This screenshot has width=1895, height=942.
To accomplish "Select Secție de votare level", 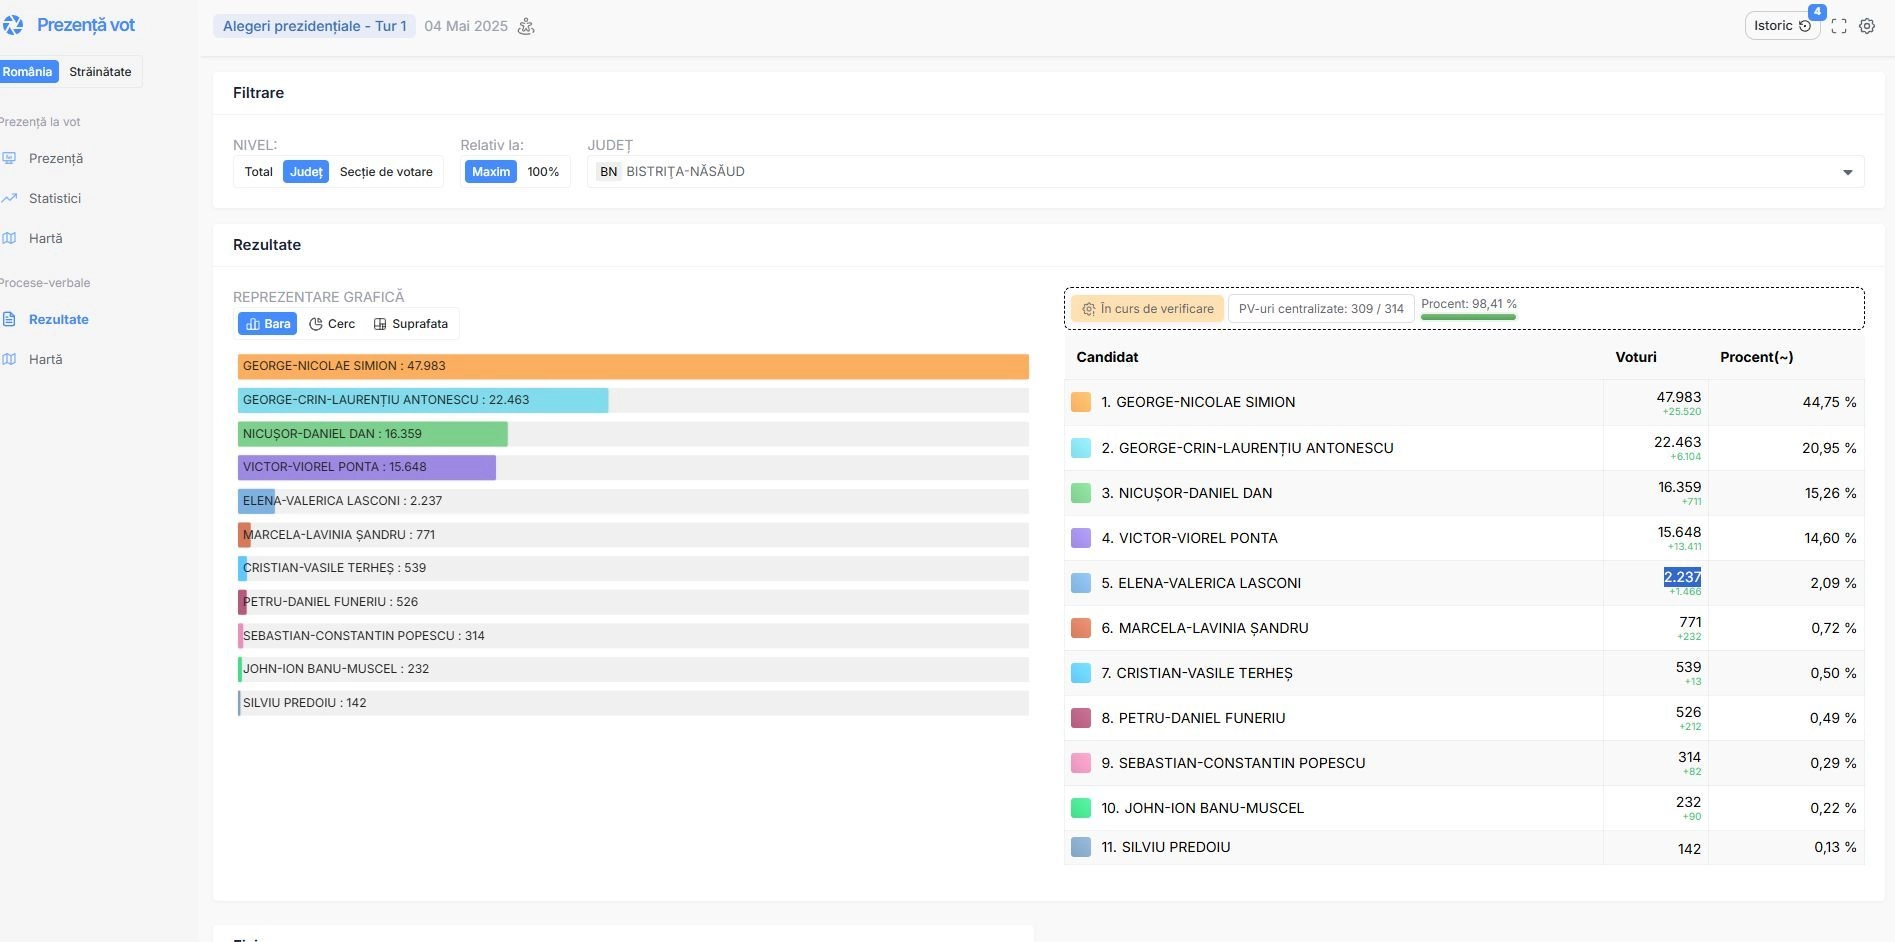I will tap(386, 172).
